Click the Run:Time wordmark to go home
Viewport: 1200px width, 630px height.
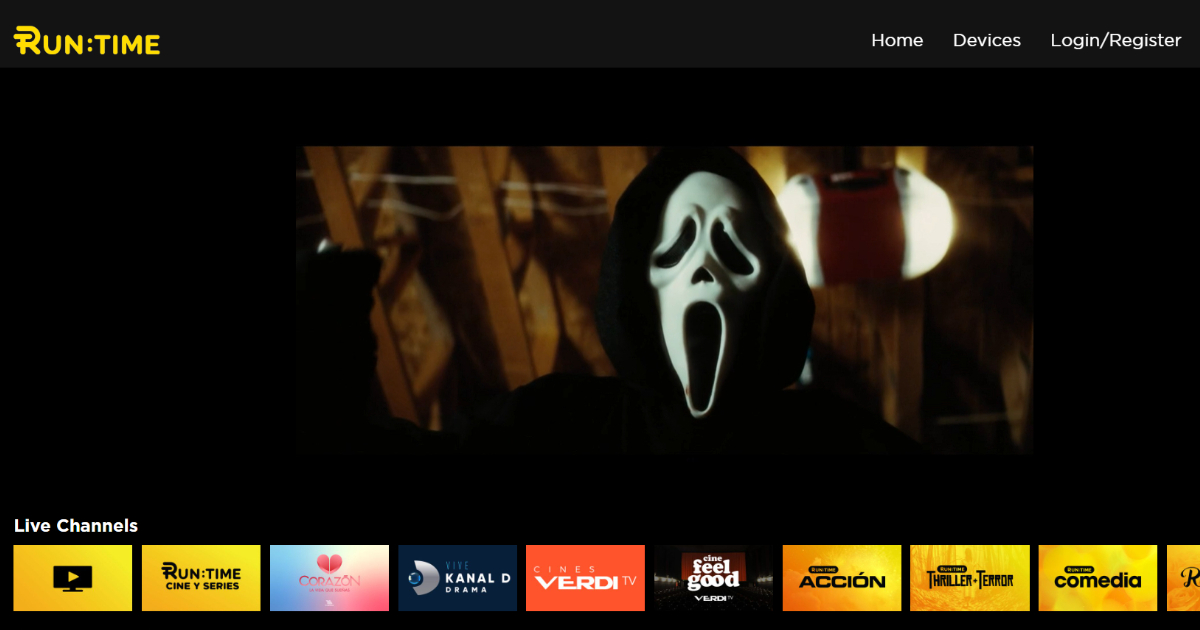85,41
